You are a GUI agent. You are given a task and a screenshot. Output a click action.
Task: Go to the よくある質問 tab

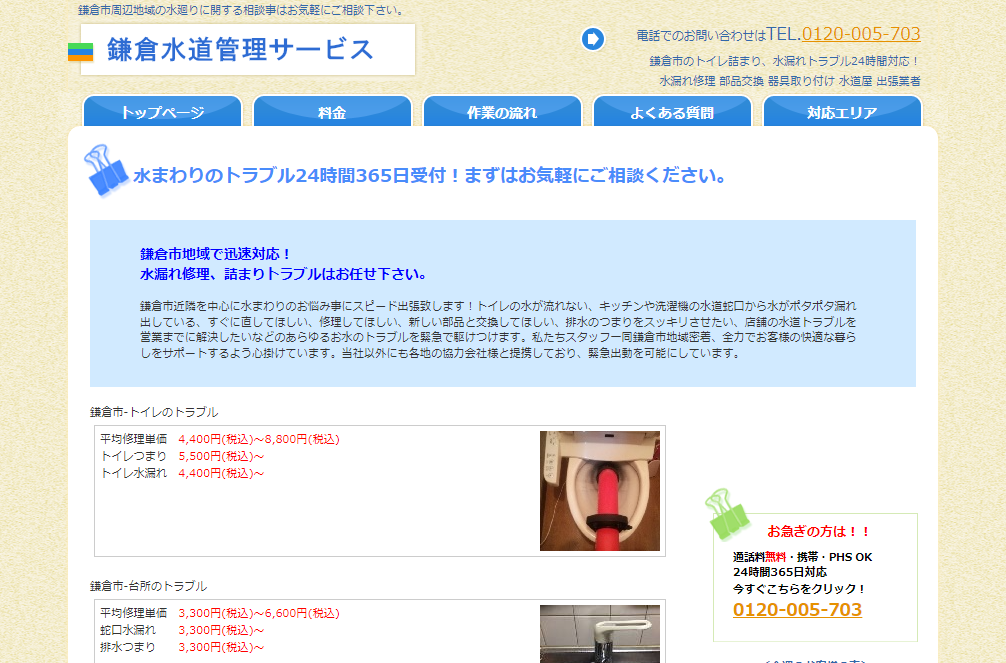point(672,112)
